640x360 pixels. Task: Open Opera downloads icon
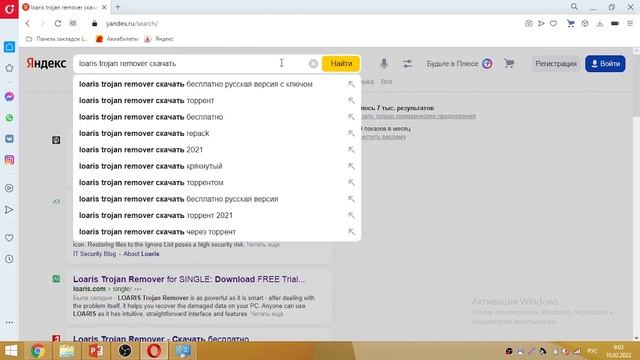(600, 24)
